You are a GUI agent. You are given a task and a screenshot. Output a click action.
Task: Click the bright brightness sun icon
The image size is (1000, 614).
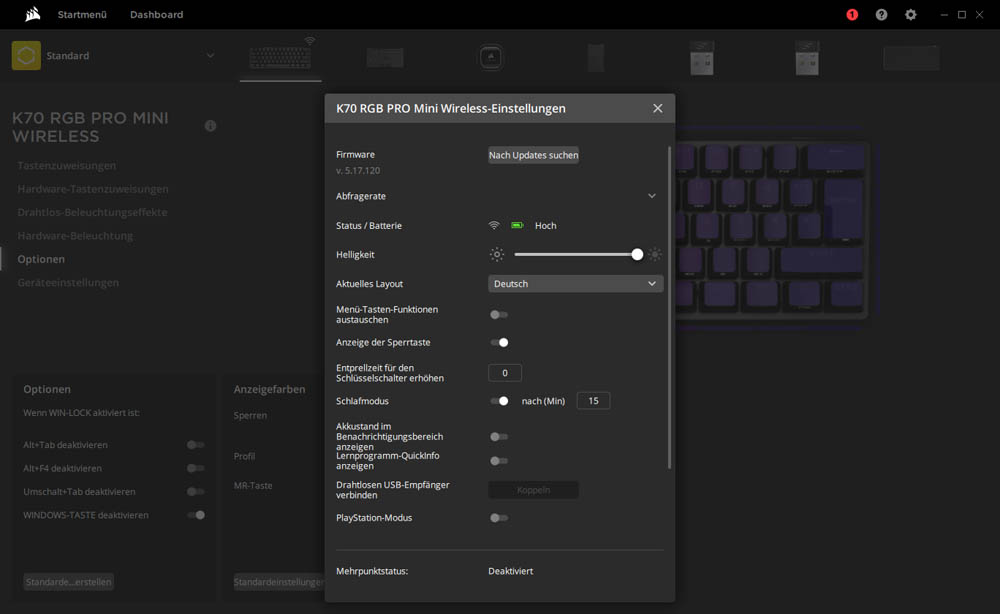[x=655, y=254]
